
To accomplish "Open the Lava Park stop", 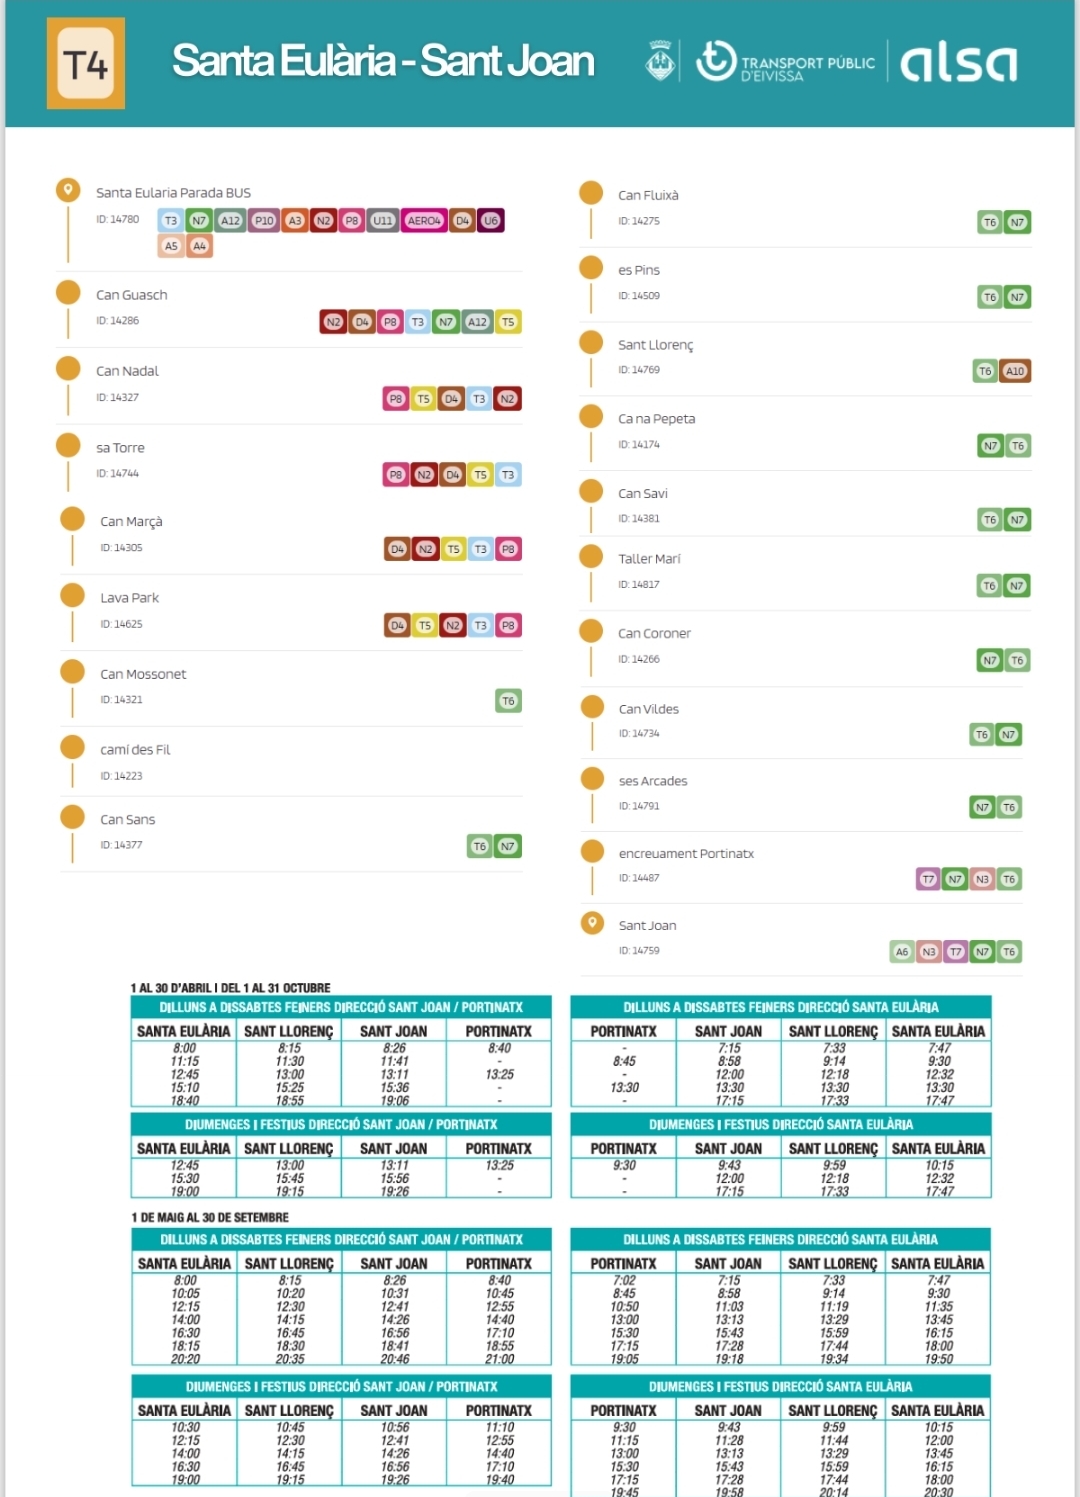I will coord(129,598).
